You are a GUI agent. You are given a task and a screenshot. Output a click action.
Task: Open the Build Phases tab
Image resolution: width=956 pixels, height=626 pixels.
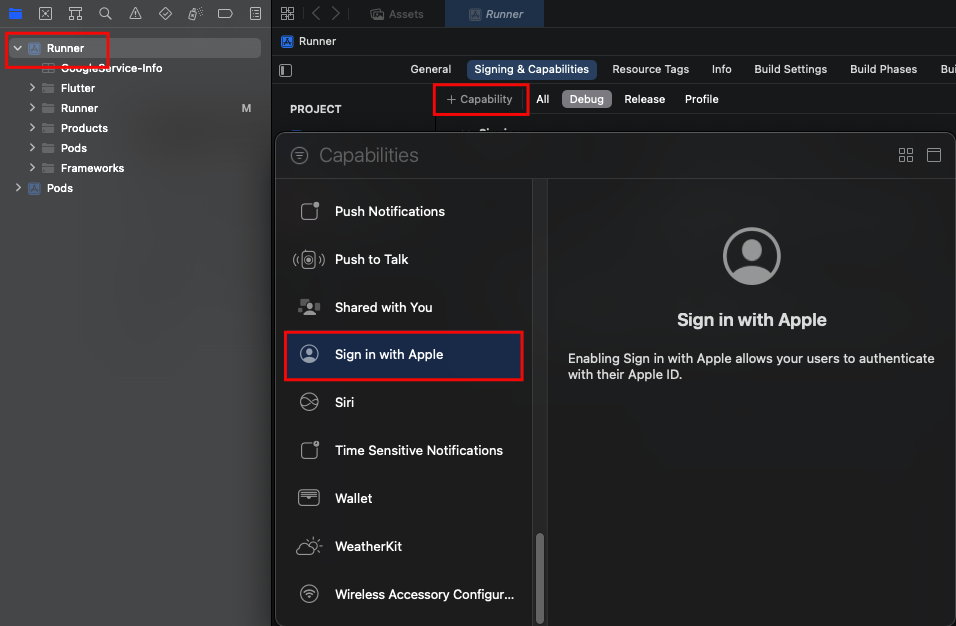[883, 69]
